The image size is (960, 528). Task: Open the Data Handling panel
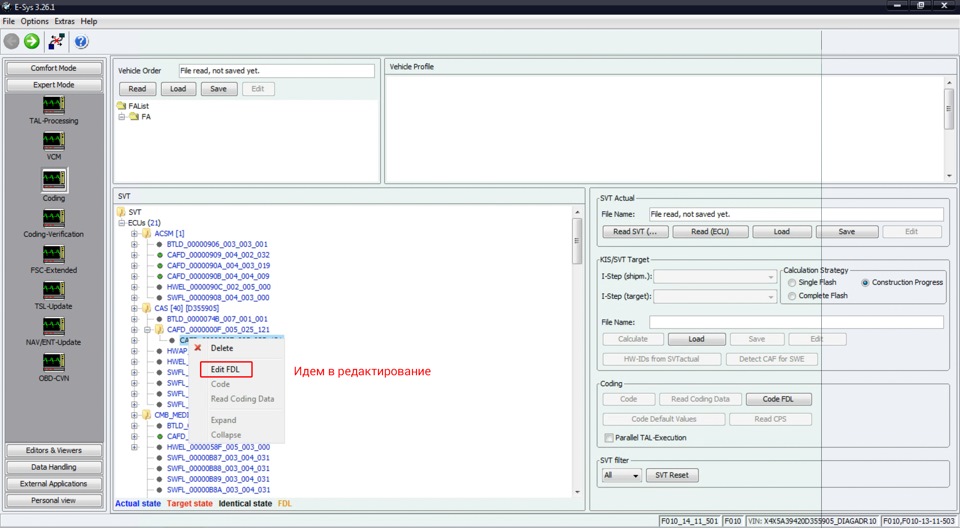(x=54, y=467)
